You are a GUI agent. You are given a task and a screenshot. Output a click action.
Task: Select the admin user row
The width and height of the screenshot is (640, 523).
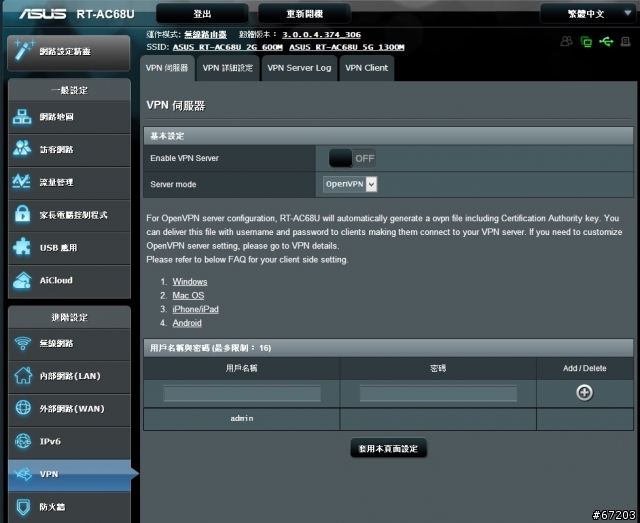point(388,419)
